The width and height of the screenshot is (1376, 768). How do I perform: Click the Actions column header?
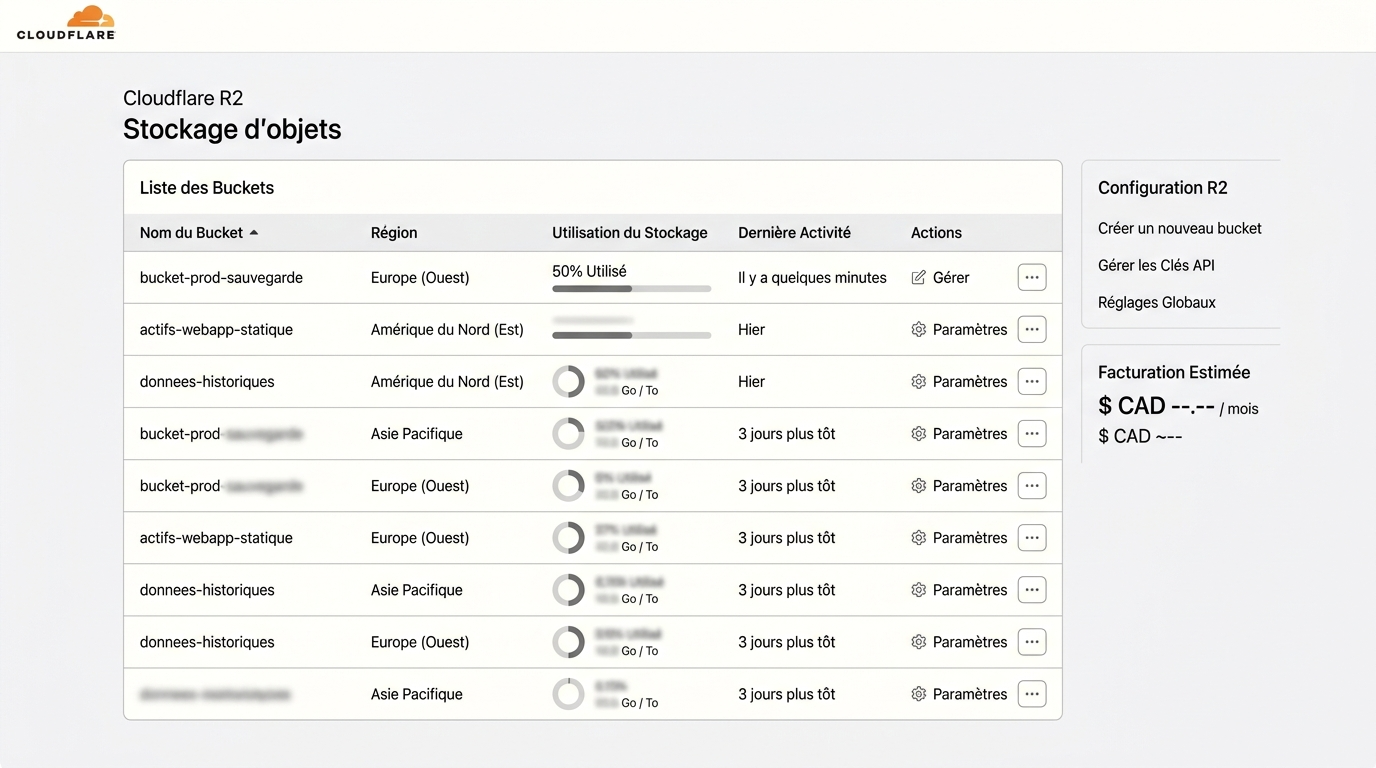936,232
